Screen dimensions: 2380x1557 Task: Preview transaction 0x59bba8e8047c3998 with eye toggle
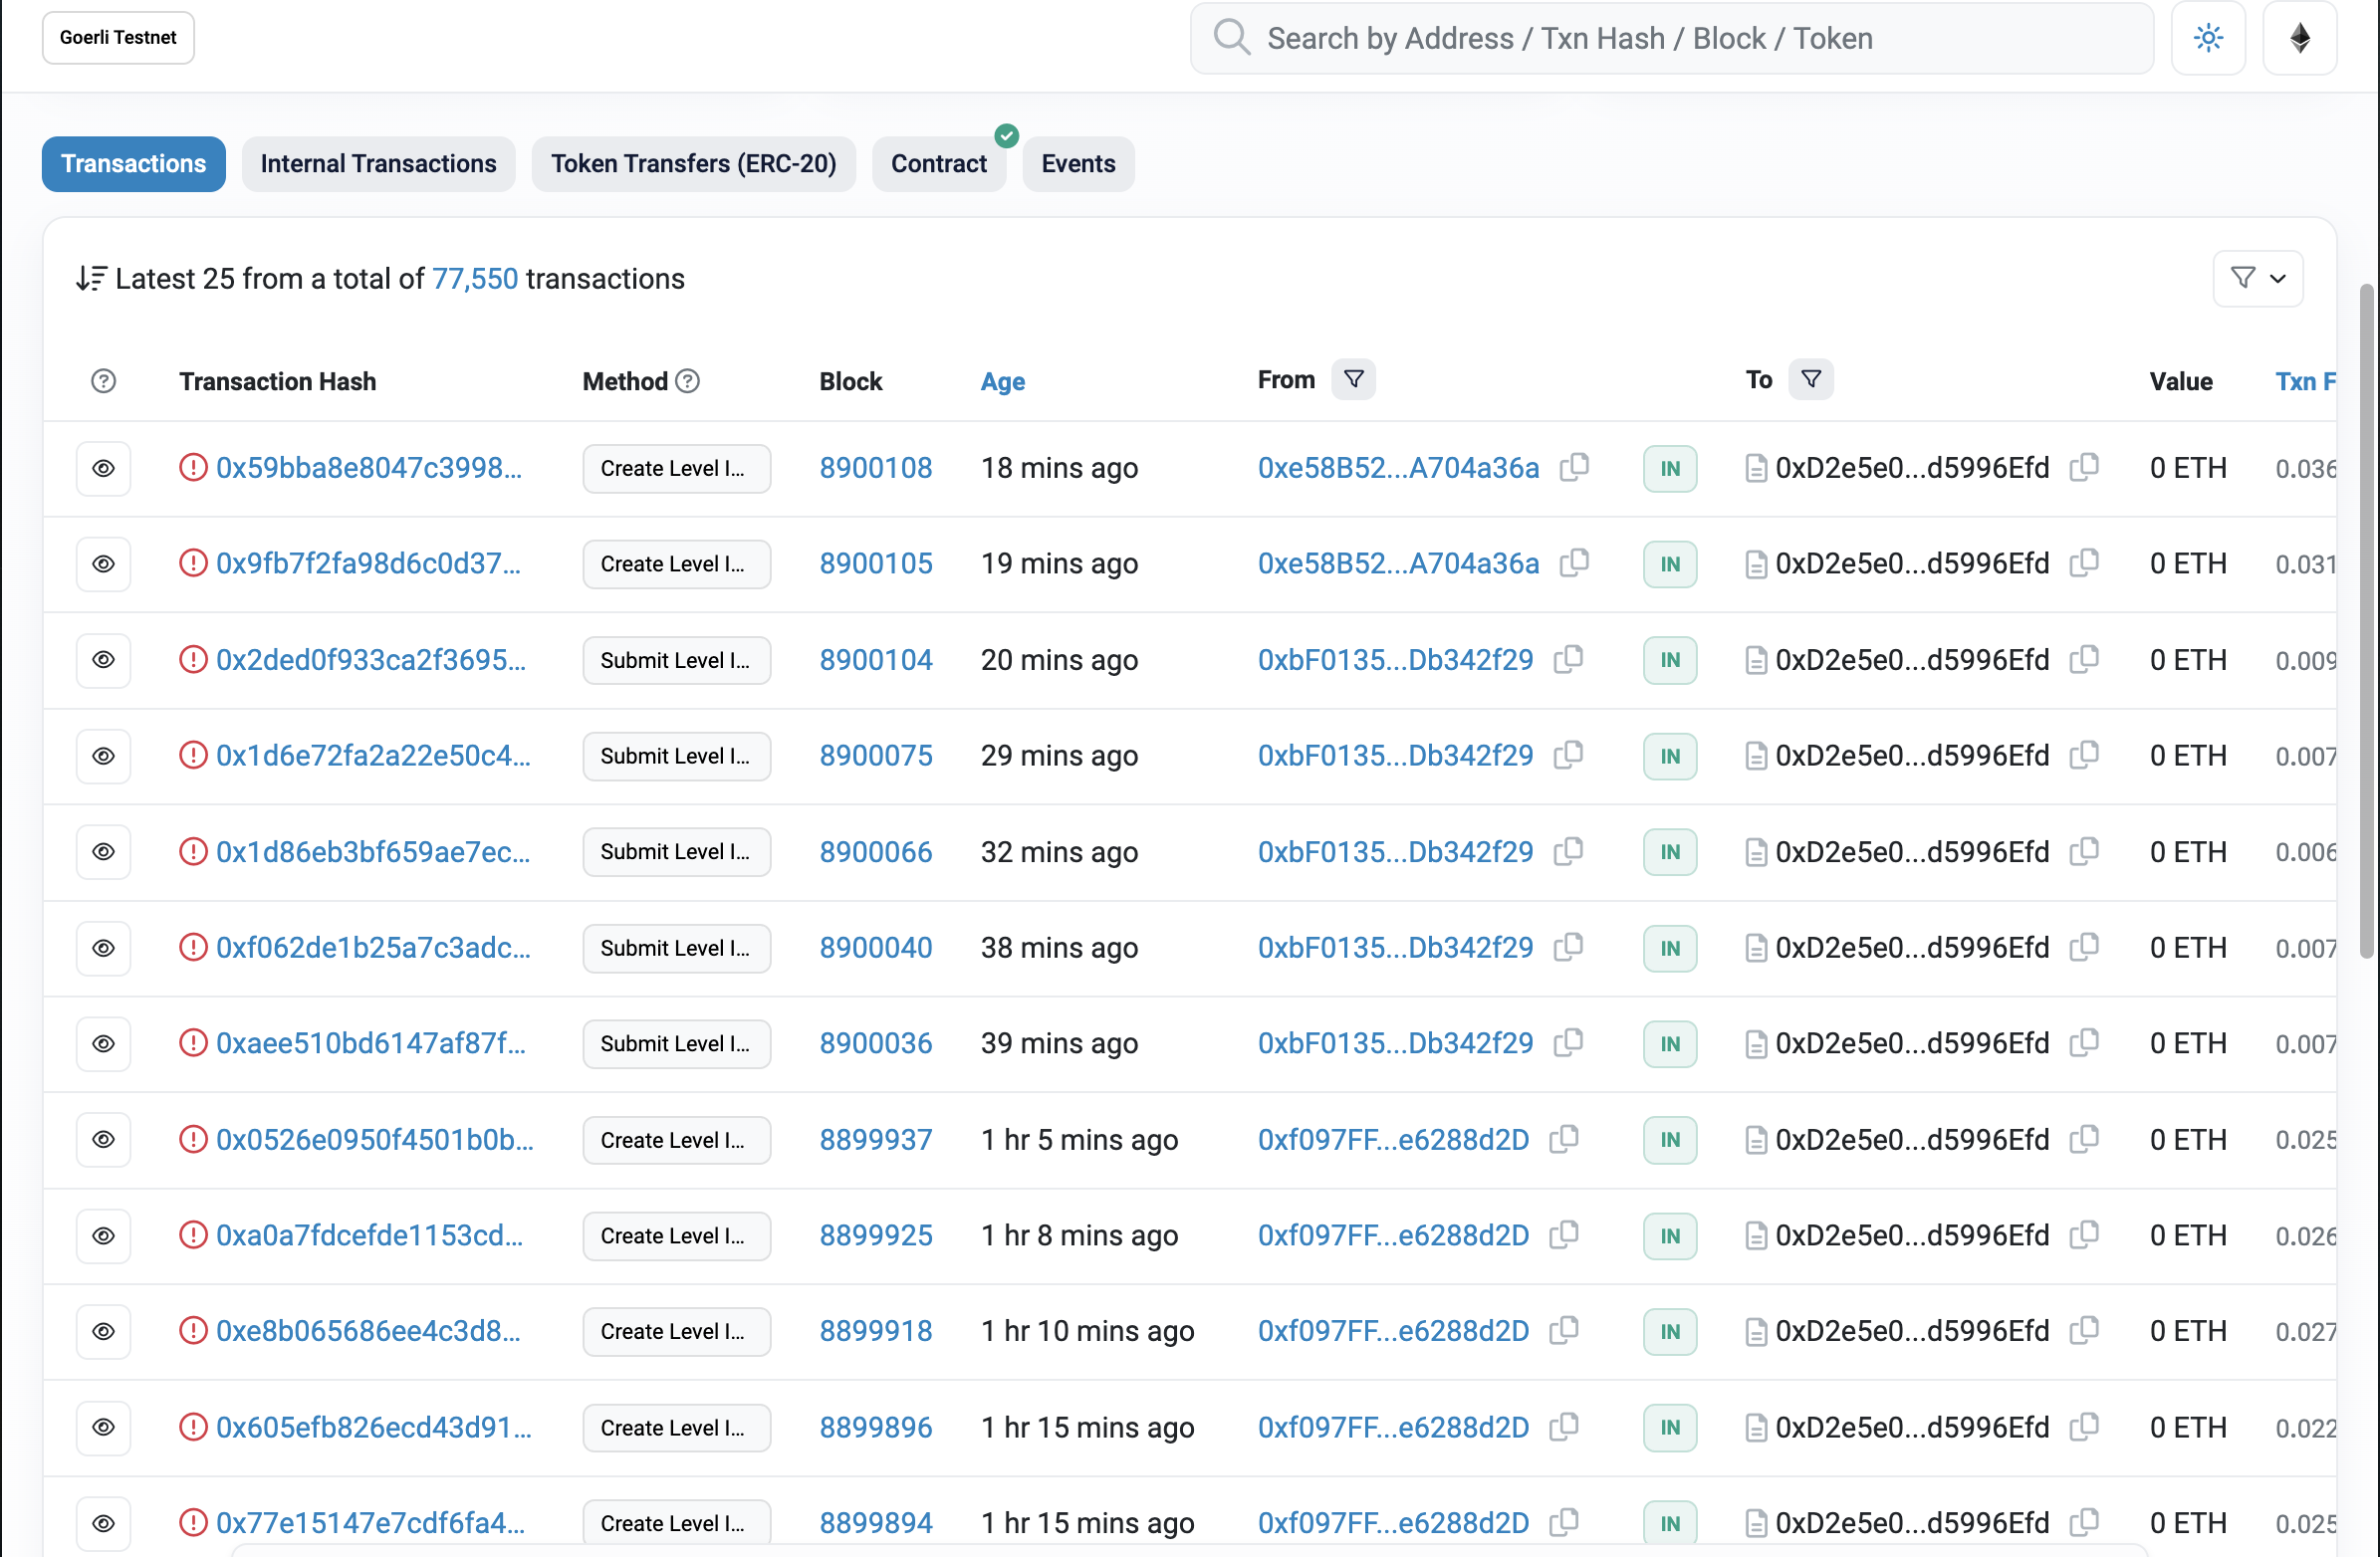pyautogui.click(x=103, y=468)
